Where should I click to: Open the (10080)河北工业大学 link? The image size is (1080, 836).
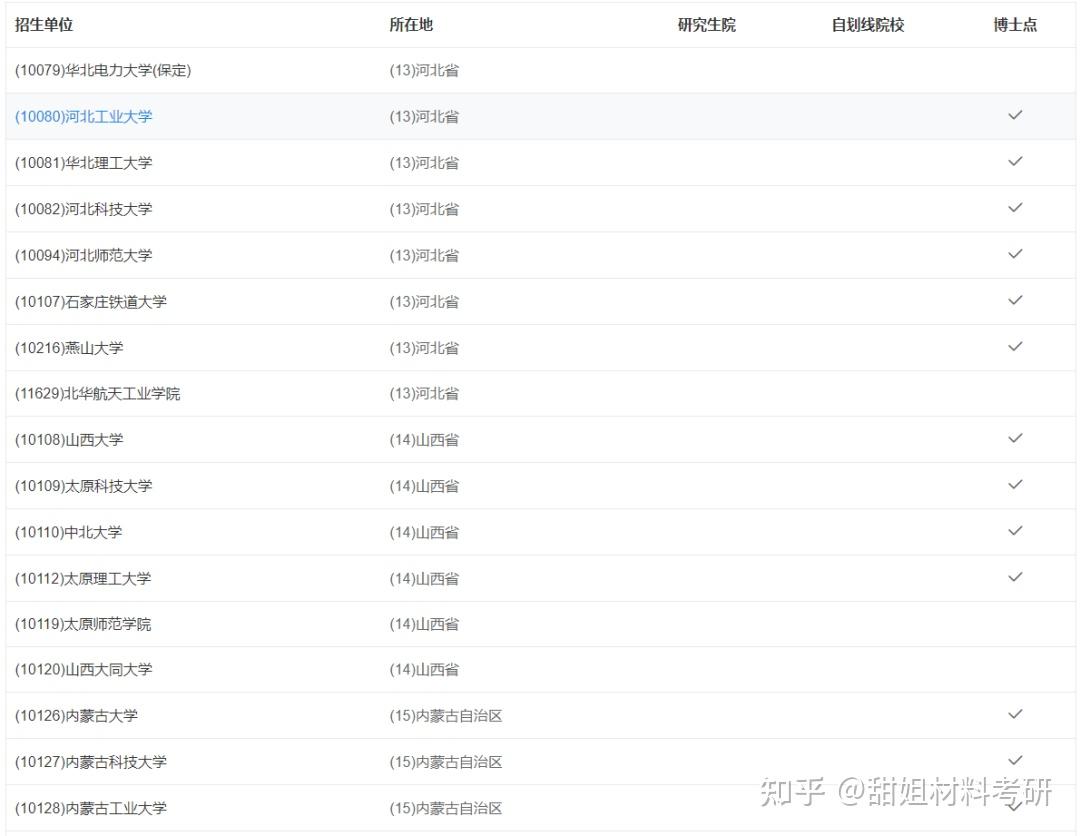click(x=83, y=116)
